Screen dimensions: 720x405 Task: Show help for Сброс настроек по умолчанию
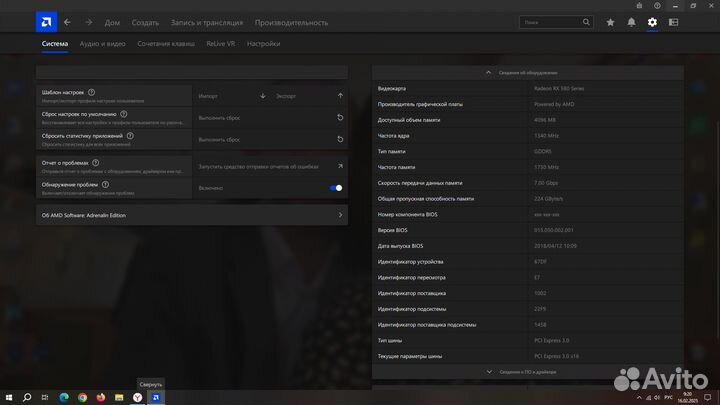tap(124, 114)
